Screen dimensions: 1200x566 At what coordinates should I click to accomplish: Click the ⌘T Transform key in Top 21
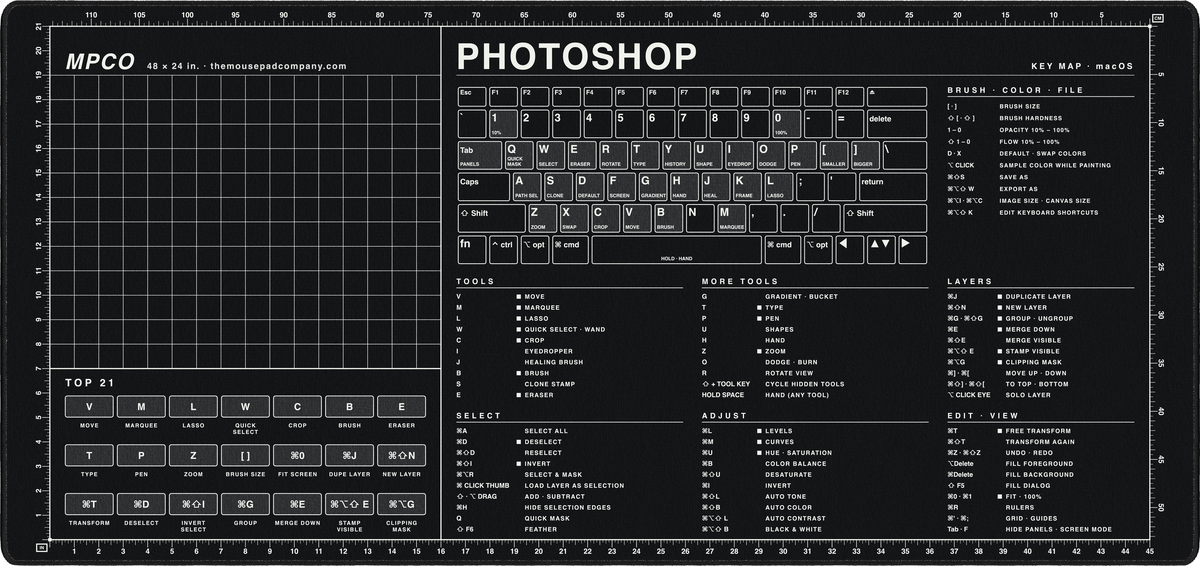tap(89, 506)
